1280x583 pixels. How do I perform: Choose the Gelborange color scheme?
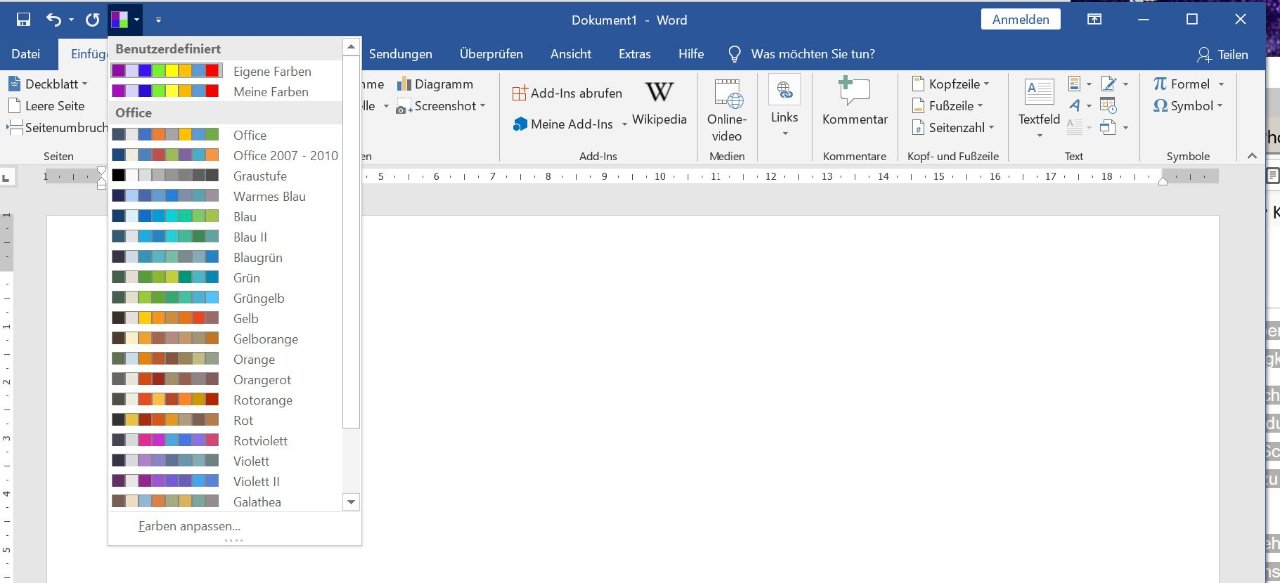coord(225,339)
